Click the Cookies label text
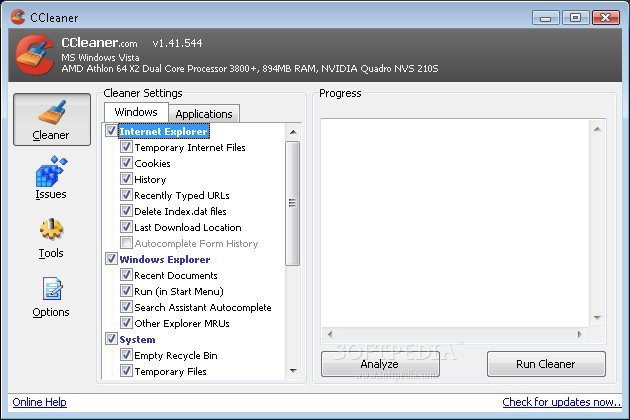This screenshot has height=420, width=630. (x=152, y=164)
